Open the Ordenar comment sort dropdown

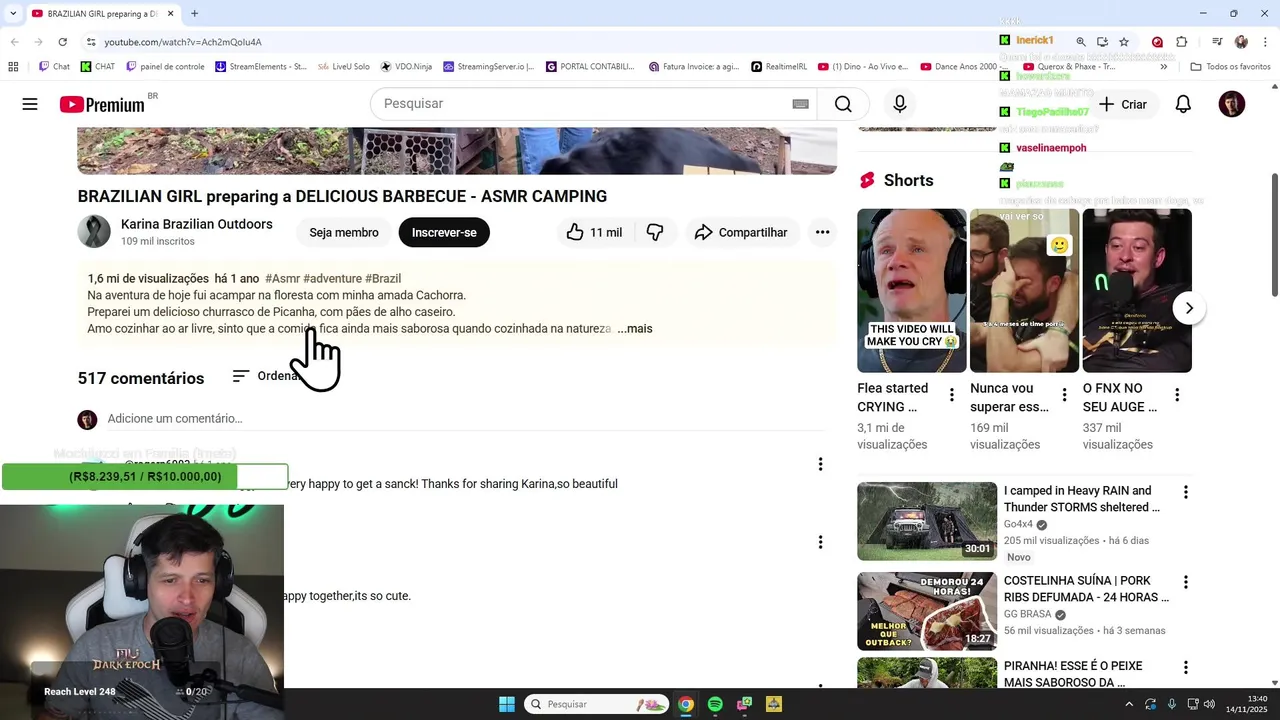click(266, 376)
